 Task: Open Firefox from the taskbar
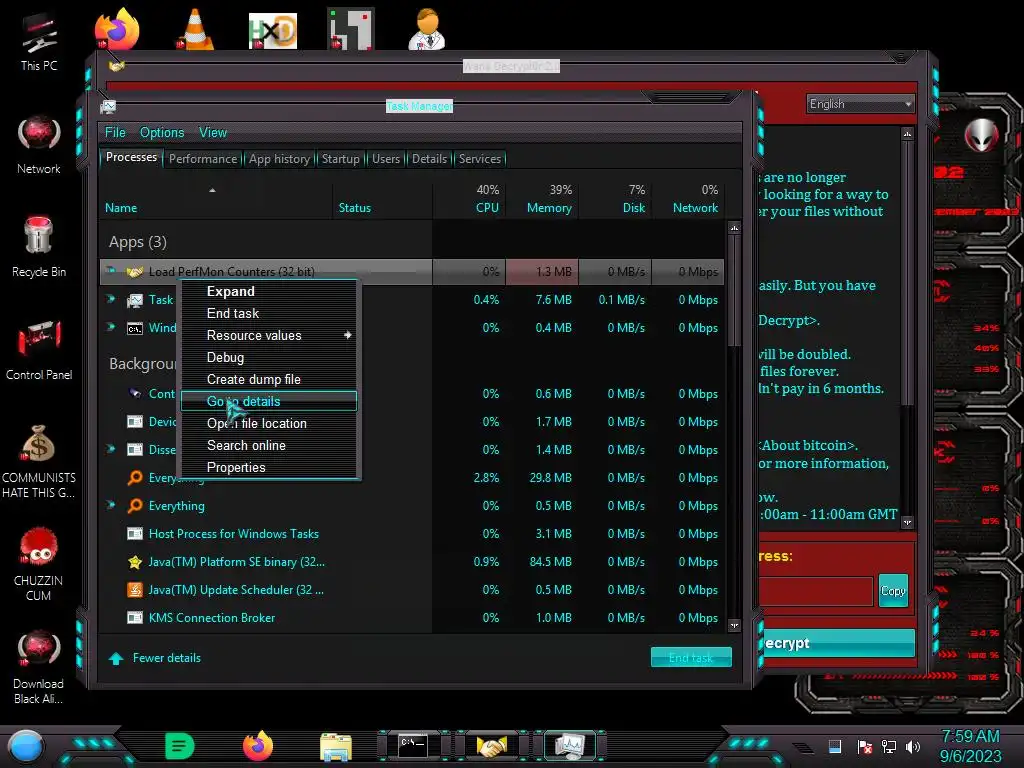tap(258, 746)
